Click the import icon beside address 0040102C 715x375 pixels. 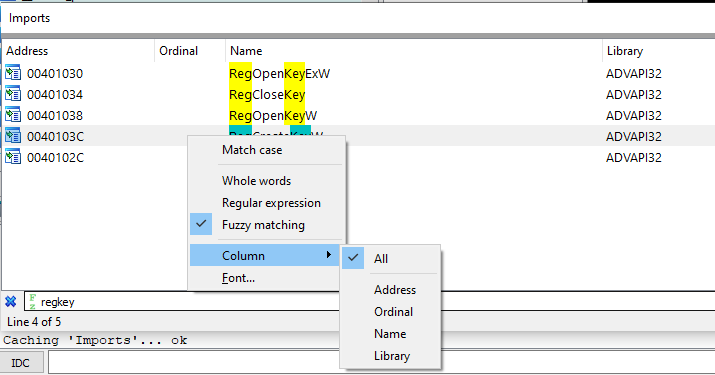click(x=13, y=157)
